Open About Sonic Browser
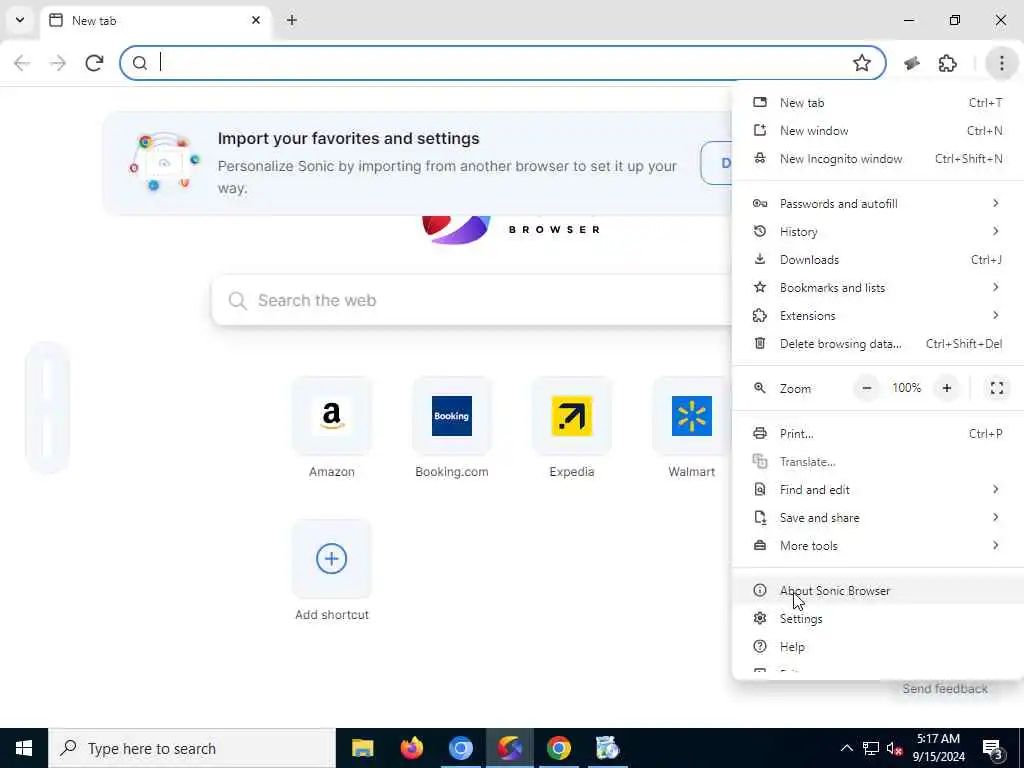Image resolution: width=1024 pixels, height=768 pixels. (878, 590)
